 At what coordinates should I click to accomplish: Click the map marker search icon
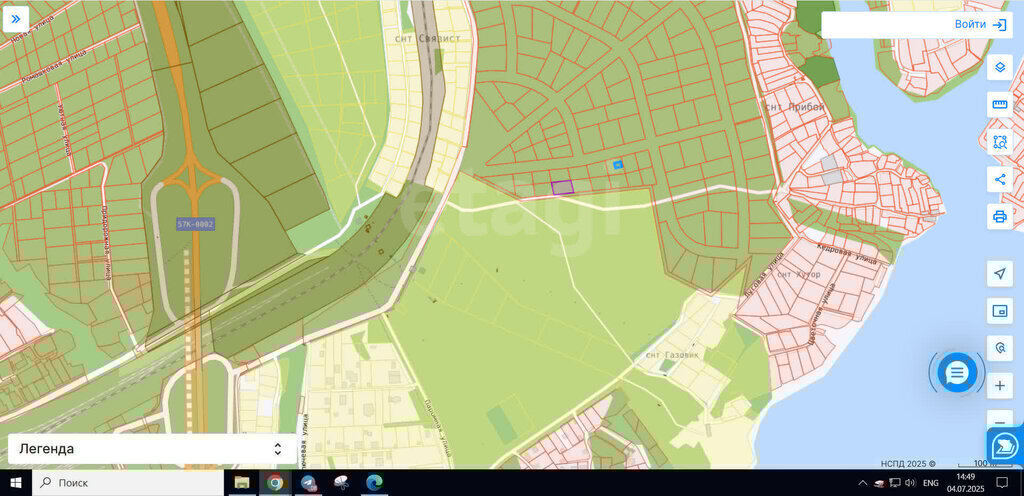[x=999, y=348]
